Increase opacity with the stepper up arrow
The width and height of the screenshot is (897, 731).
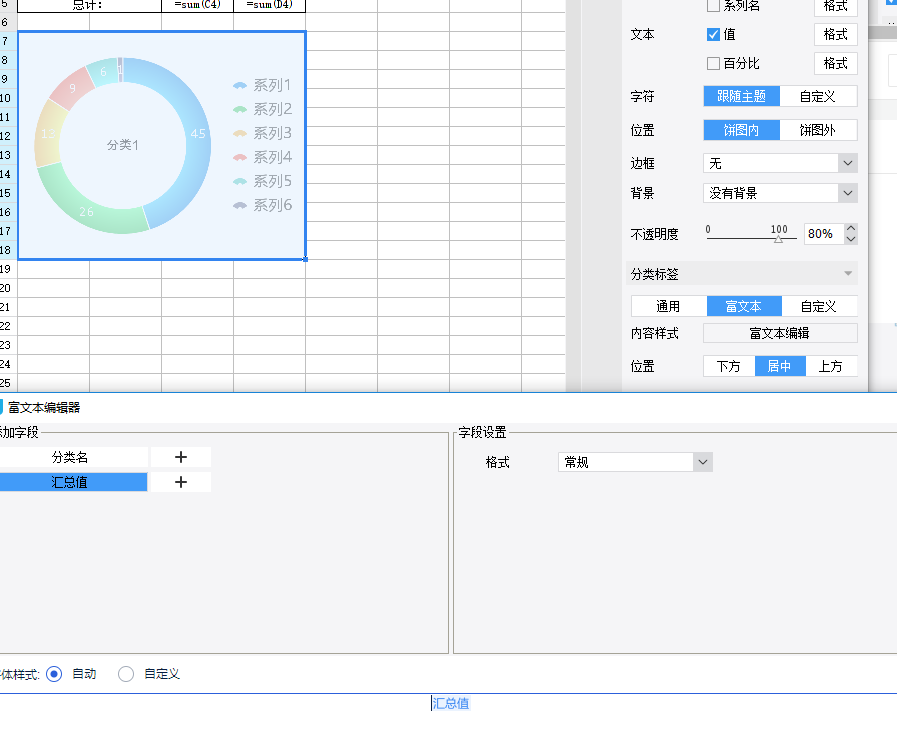coord(851,229)
